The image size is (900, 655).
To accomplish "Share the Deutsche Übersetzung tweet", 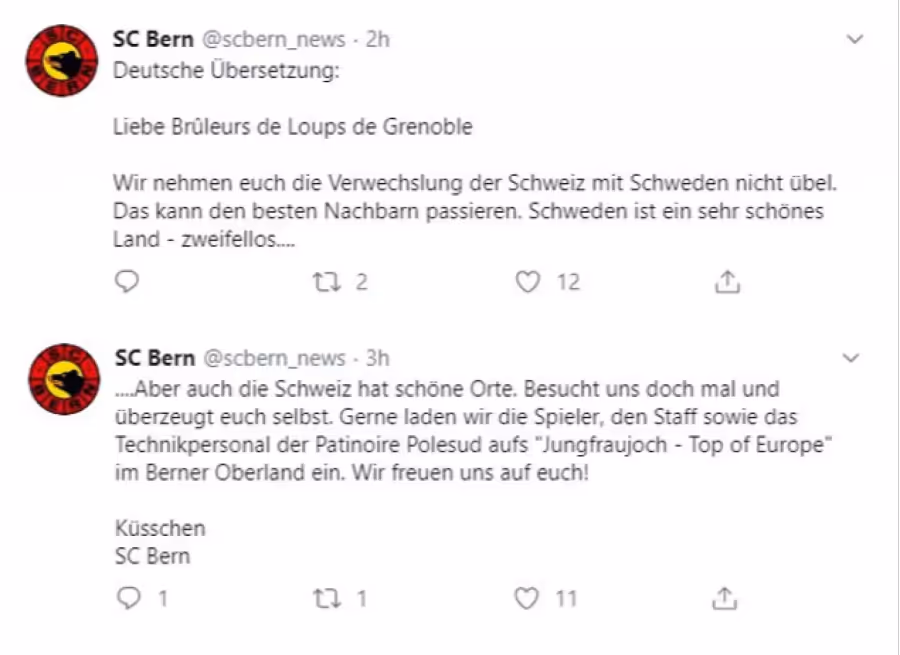I will point(727,281).
